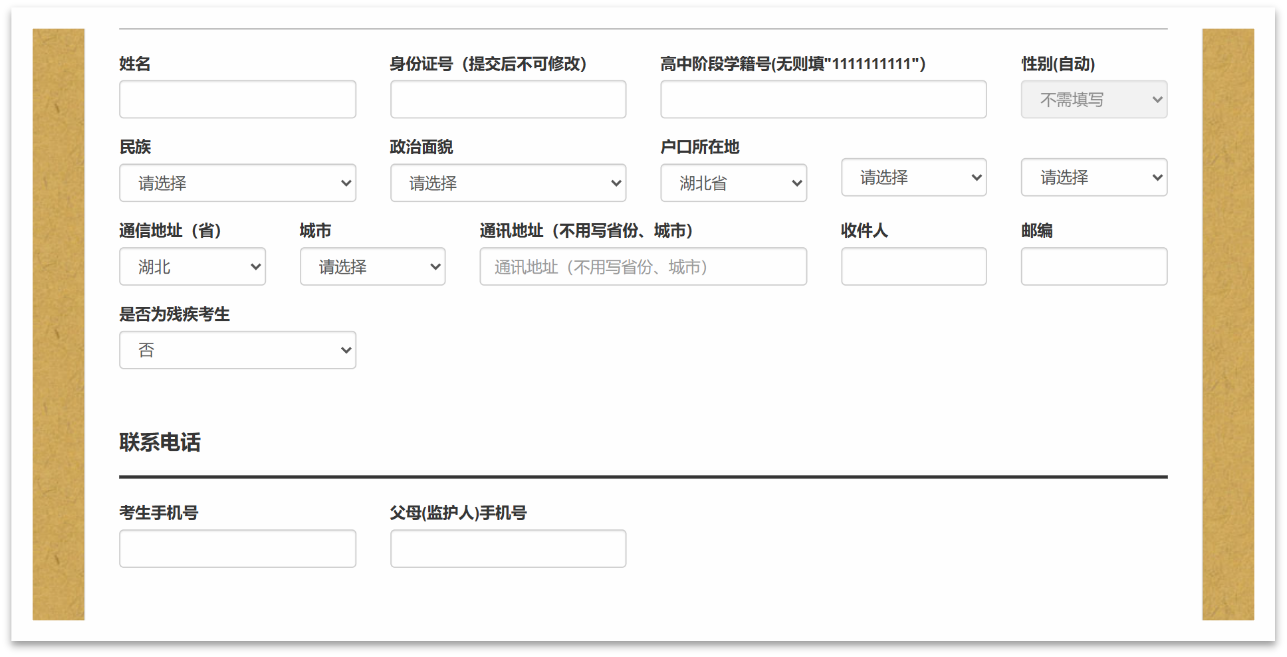Click the 姓名 label
This screenshot has width=1287, height=657.
coord(135,64)
